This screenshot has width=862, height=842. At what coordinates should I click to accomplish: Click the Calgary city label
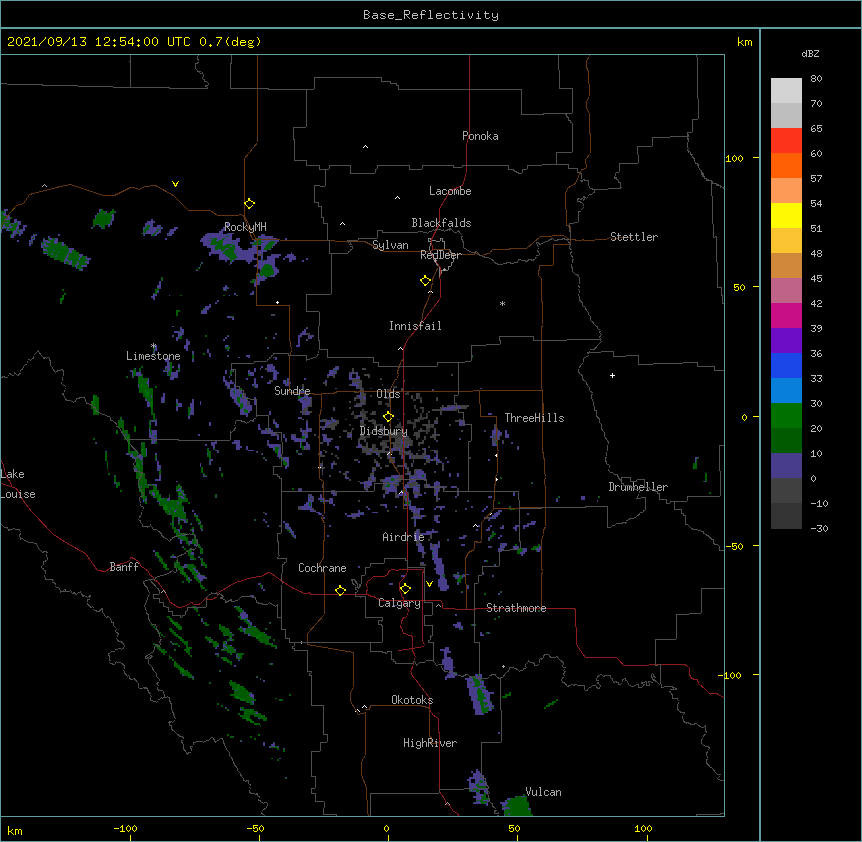click(399, 603)
